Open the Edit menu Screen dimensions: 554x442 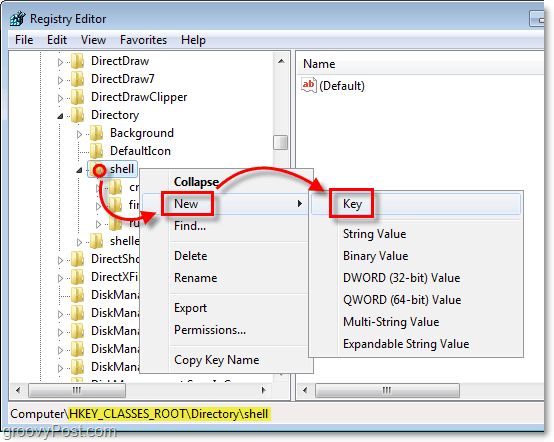[x=57, y=40]
